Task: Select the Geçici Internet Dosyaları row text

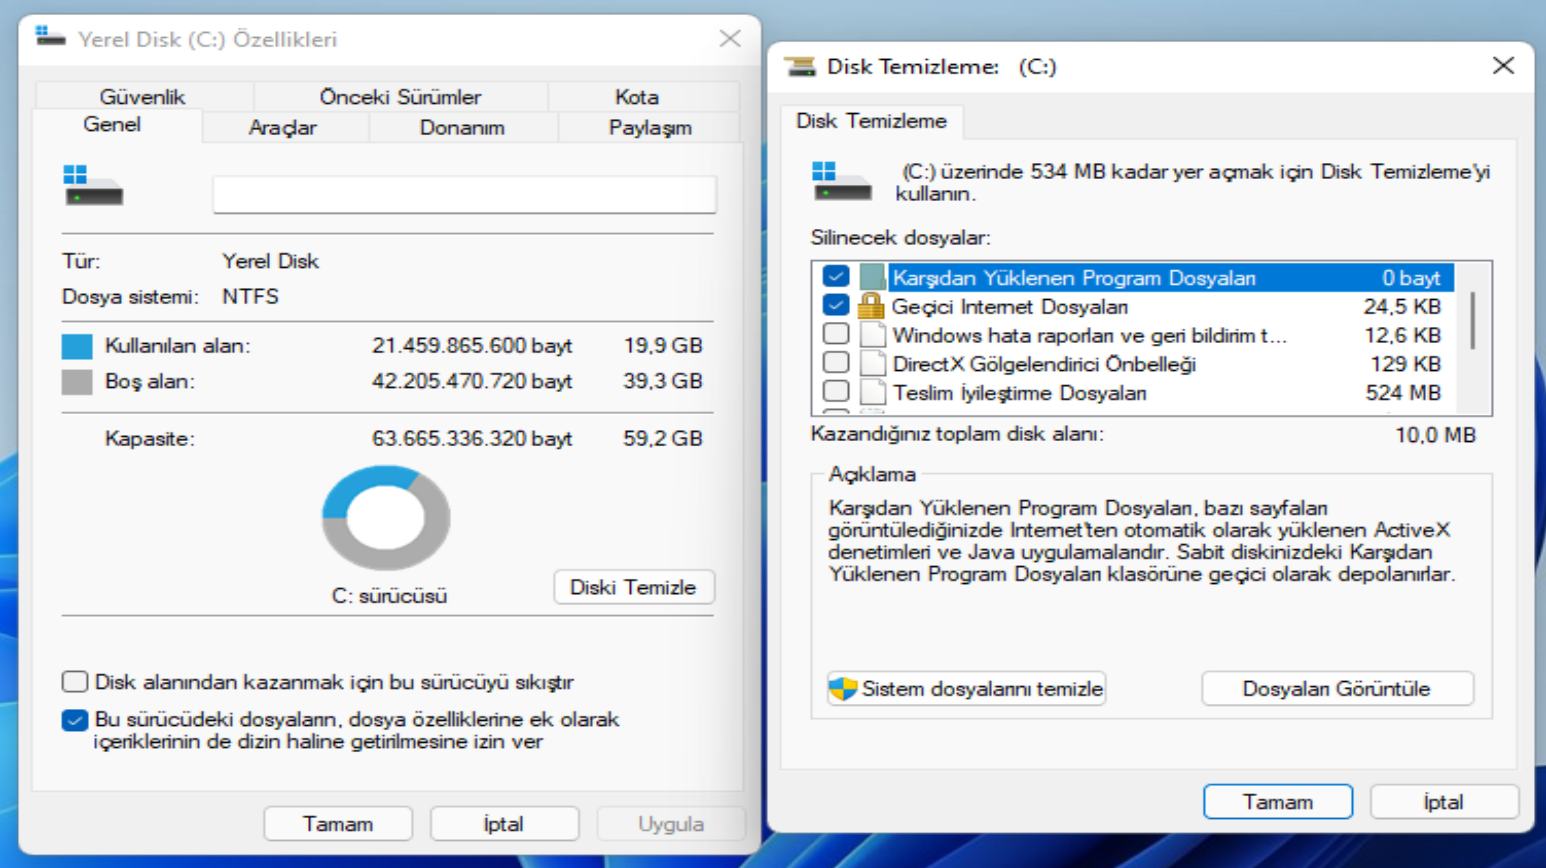Action: [1010, 307]
